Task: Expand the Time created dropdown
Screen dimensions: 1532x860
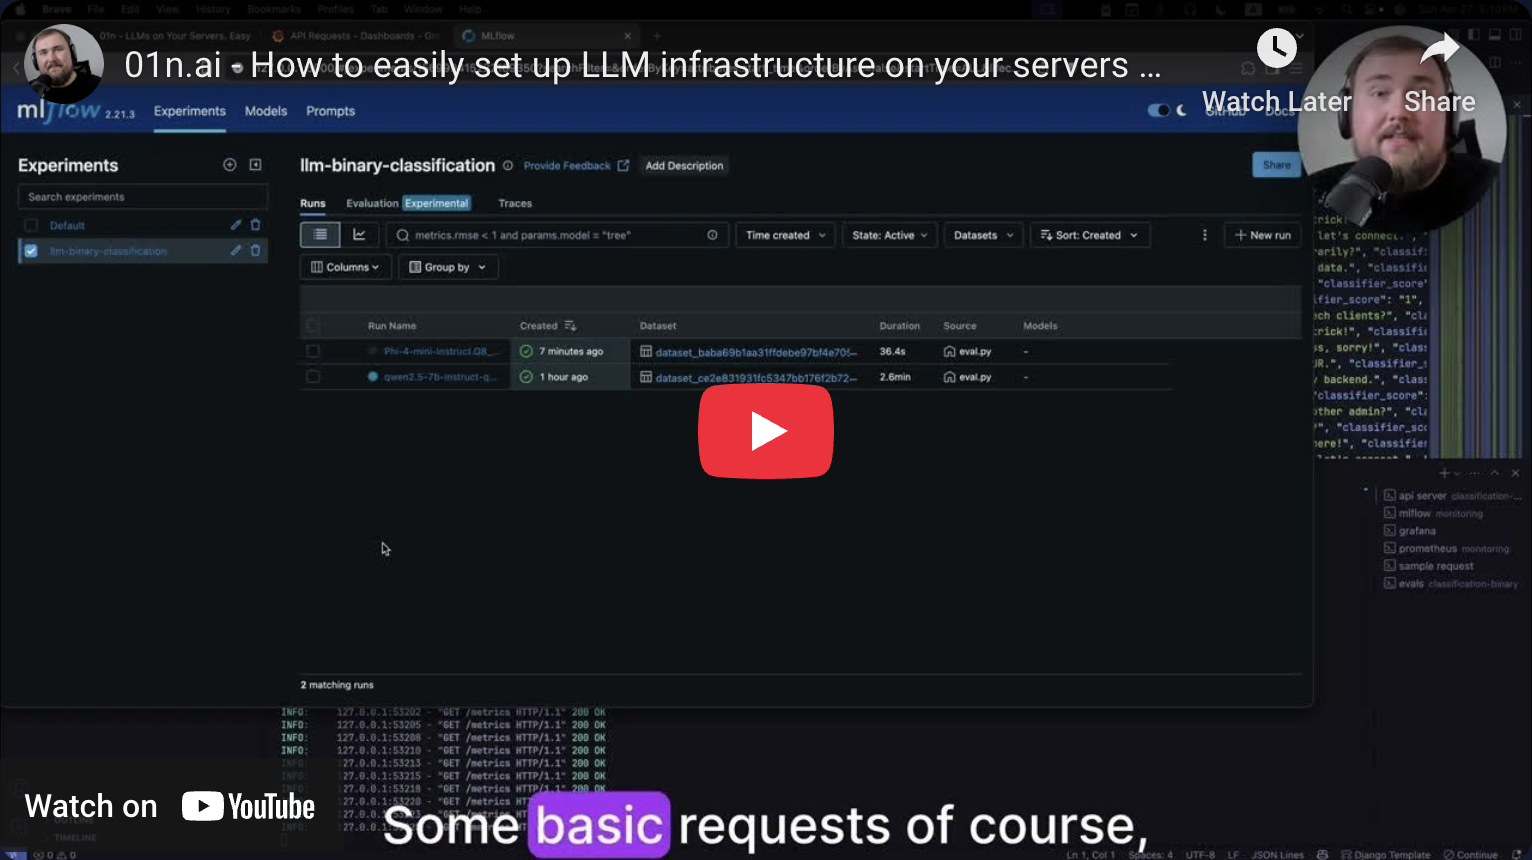Action: (x=786, y=235)
